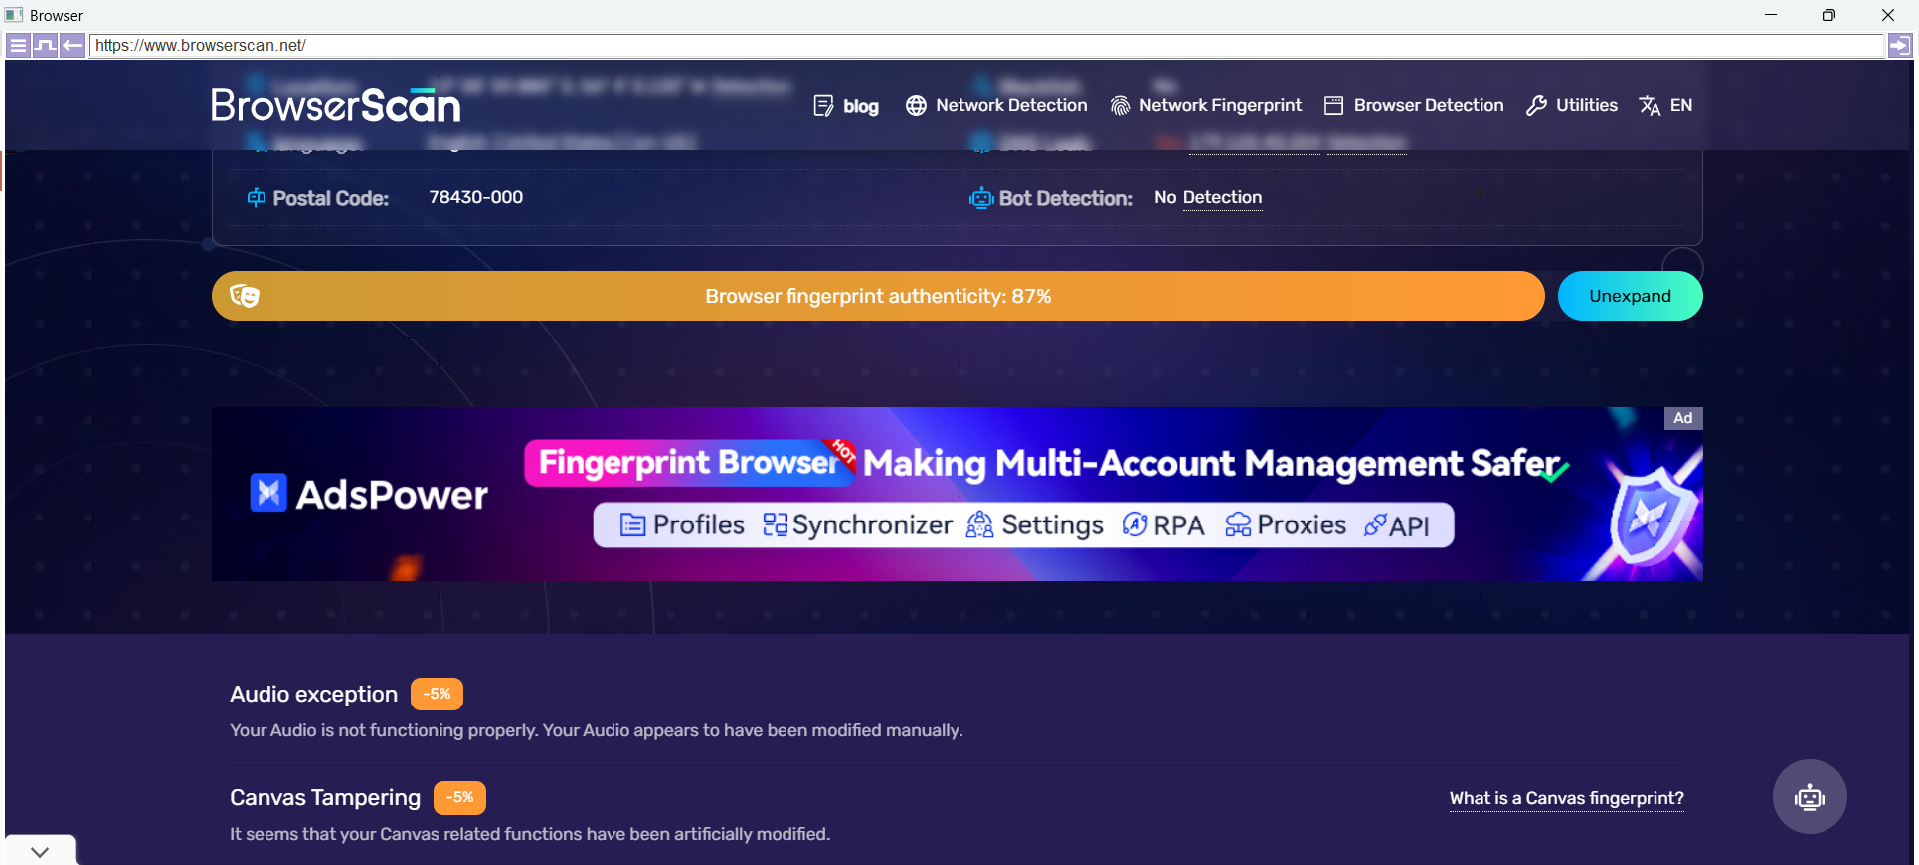Expand the bottom-left chevron panel
This screenshot has width=1919, height=865.
40,851
